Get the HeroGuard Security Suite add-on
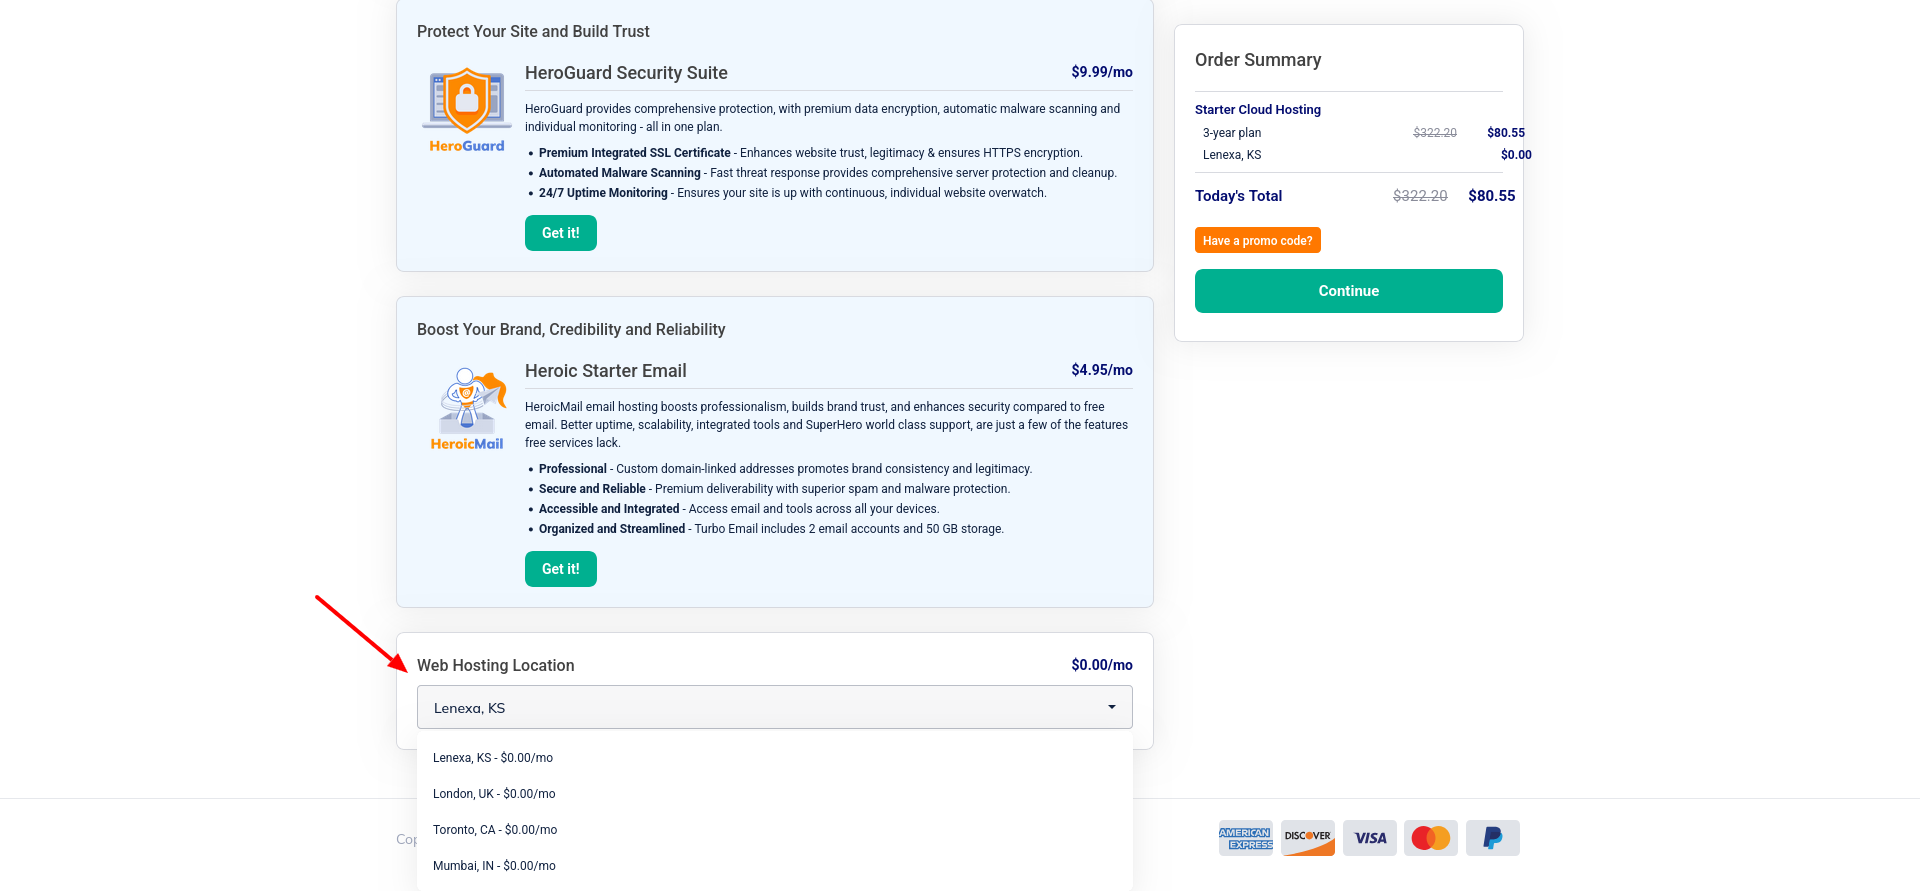Viewport: 1920px width, 891px height. pos(561,233)
